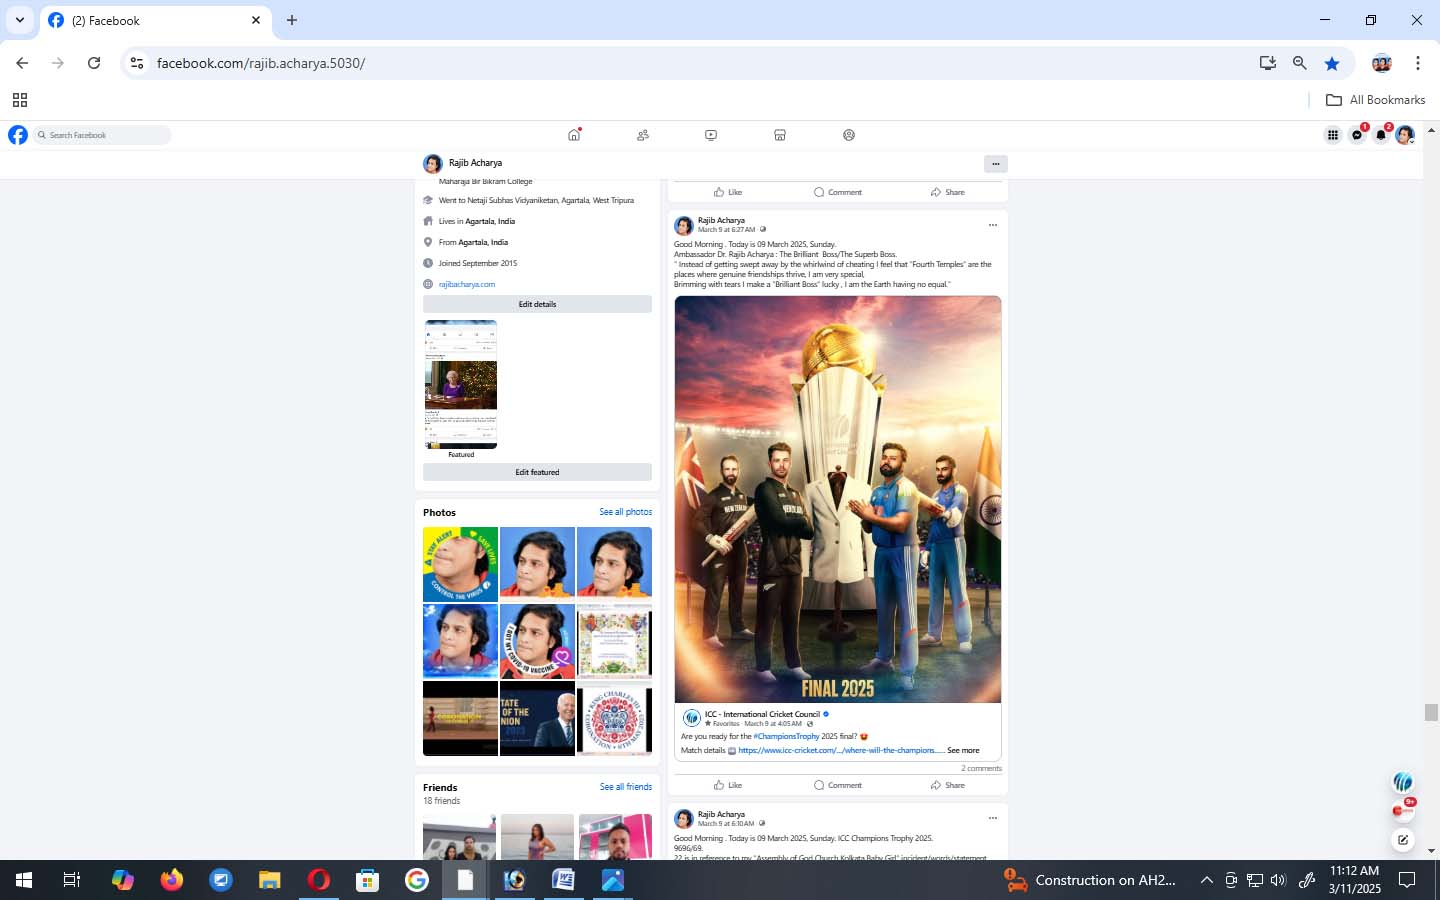Click See more on ICC shared post

coord(963,750)
